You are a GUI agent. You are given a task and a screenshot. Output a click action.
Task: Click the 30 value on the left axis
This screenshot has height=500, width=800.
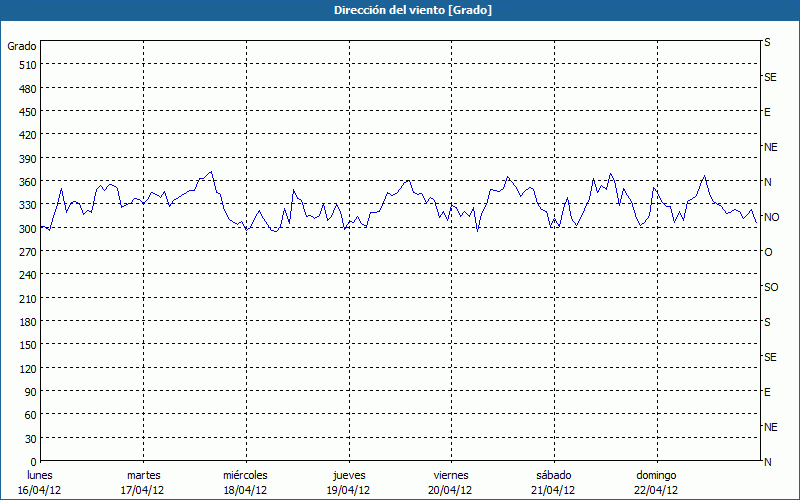coord(30,438)
